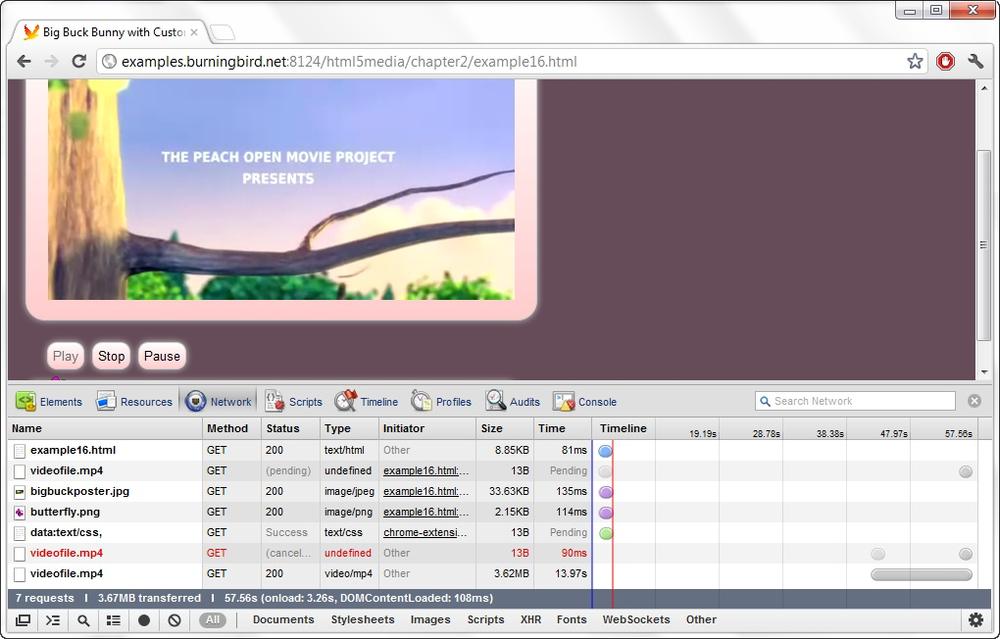Open the Timeline panel
Viewport: 1000px width, 639px height.
366,402
